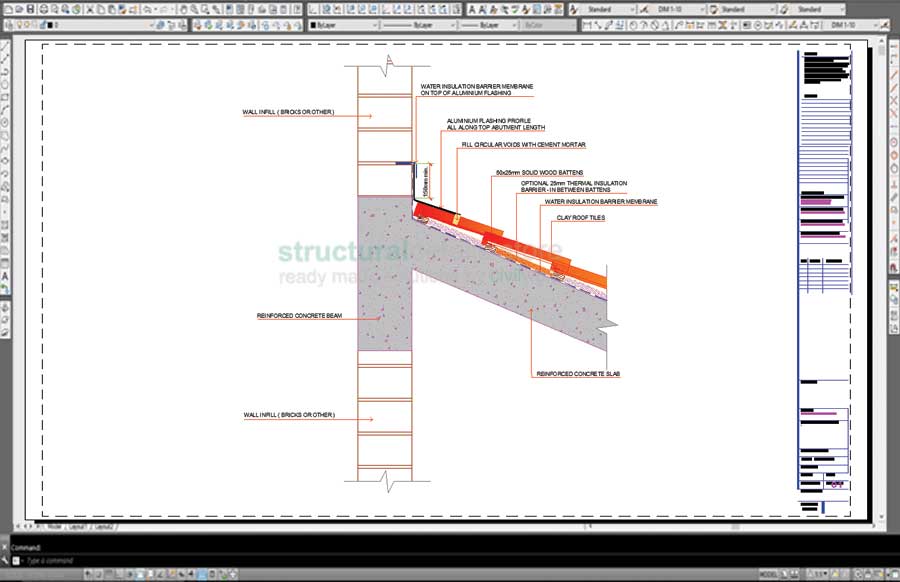
Task: Select the black ByLayer color swatch
Action: tap(312, 24)
